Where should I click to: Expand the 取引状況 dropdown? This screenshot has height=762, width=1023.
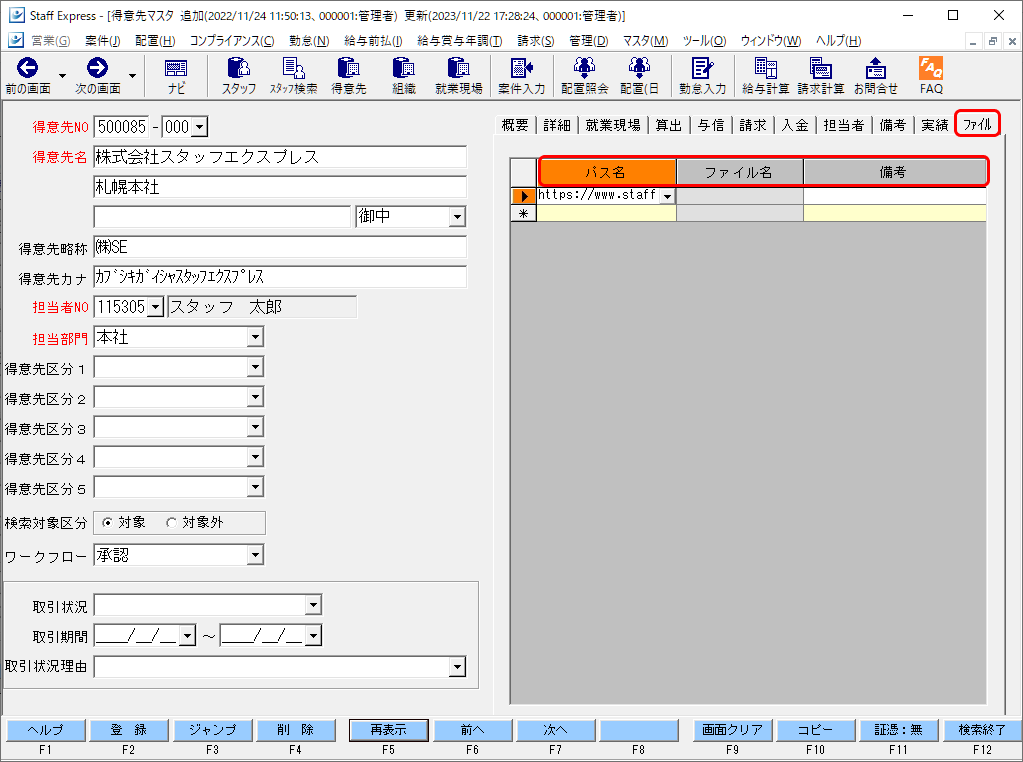coord(313,605)
